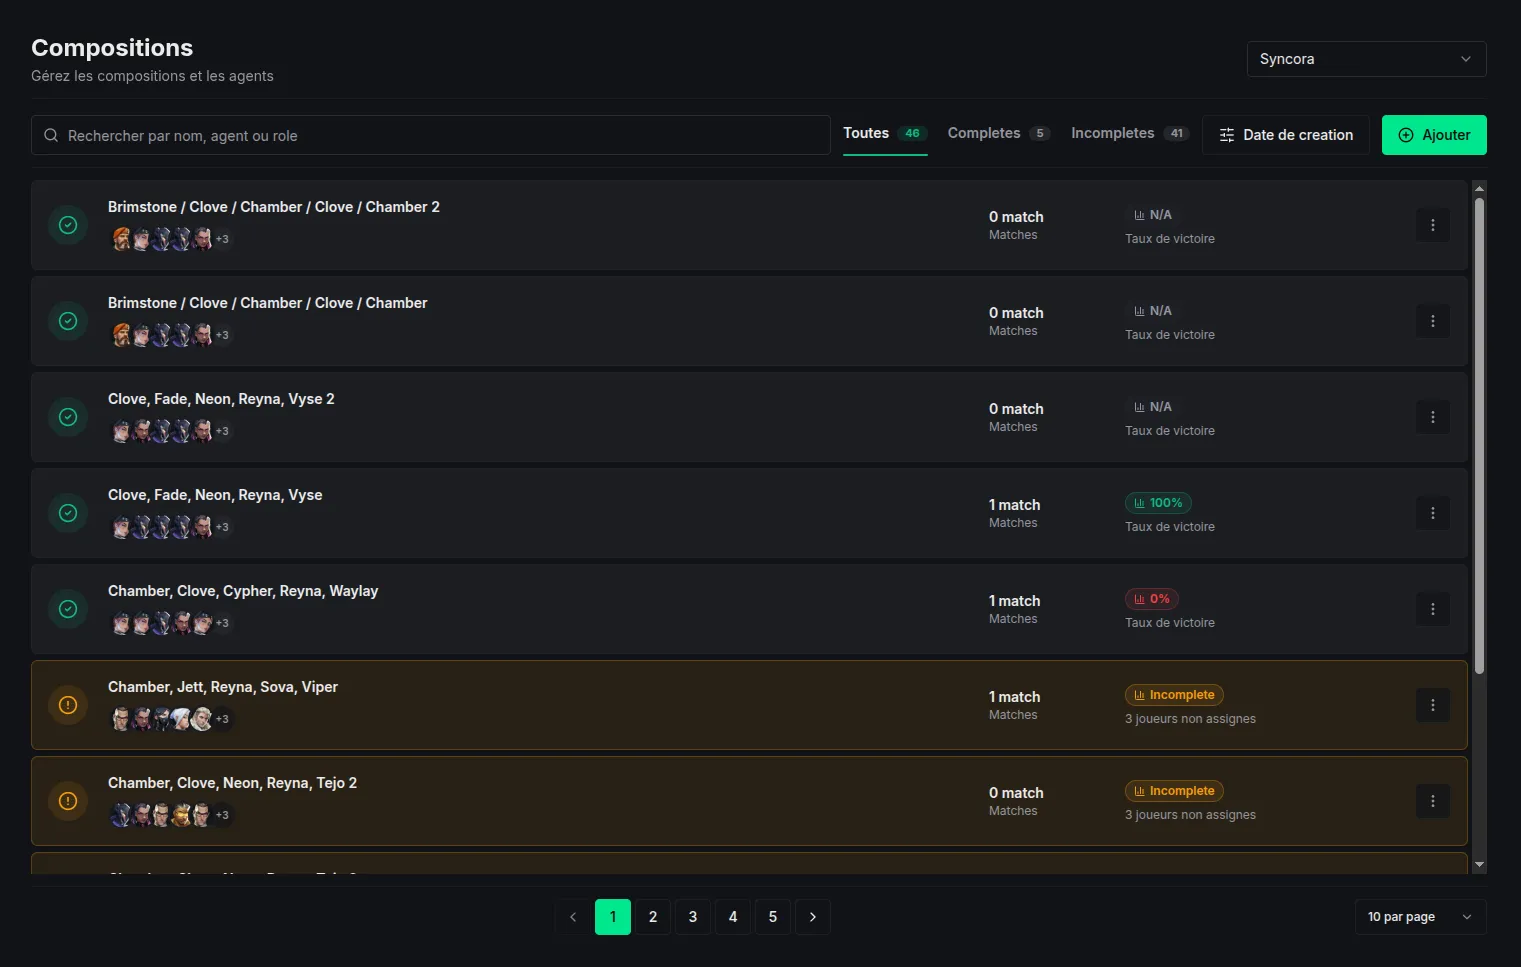Click the 0% win rate badge
1521x967 pixels.
pos(1152,599)
